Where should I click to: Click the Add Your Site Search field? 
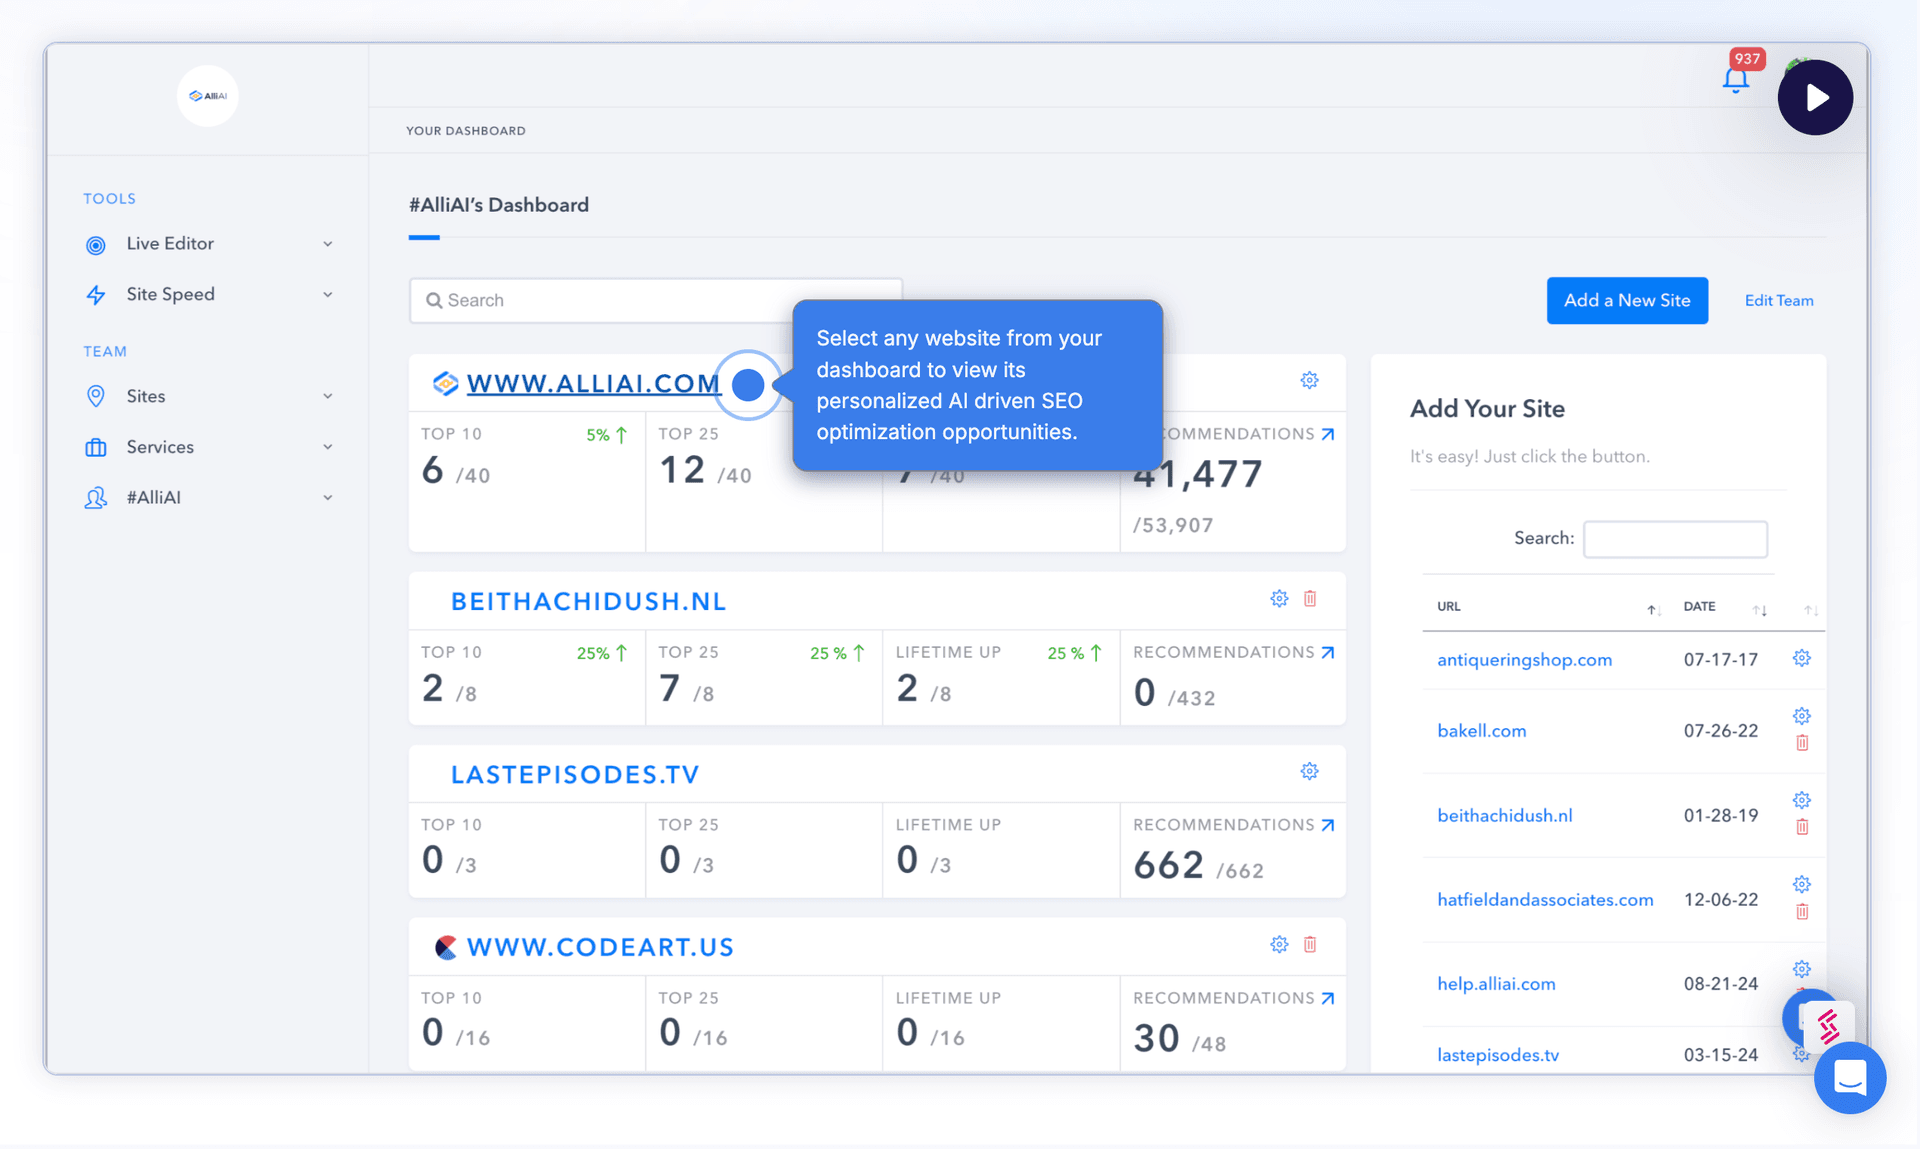click(x=1675, y=539)
